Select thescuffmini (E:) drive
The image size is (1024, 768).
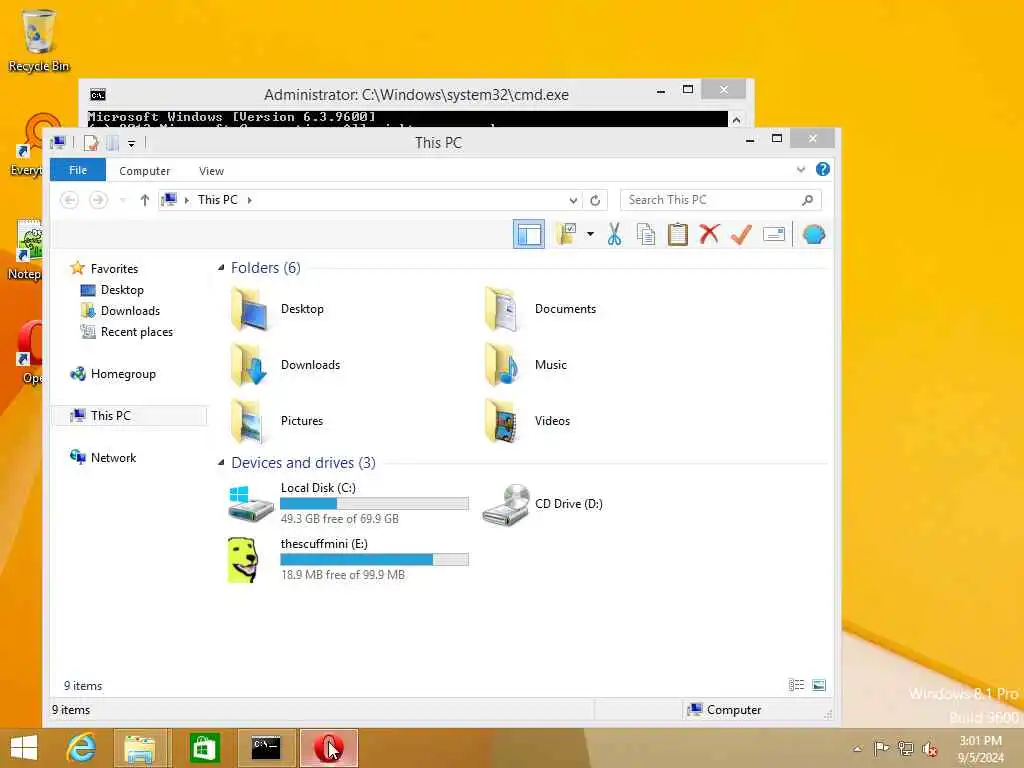tap(348, 559)
